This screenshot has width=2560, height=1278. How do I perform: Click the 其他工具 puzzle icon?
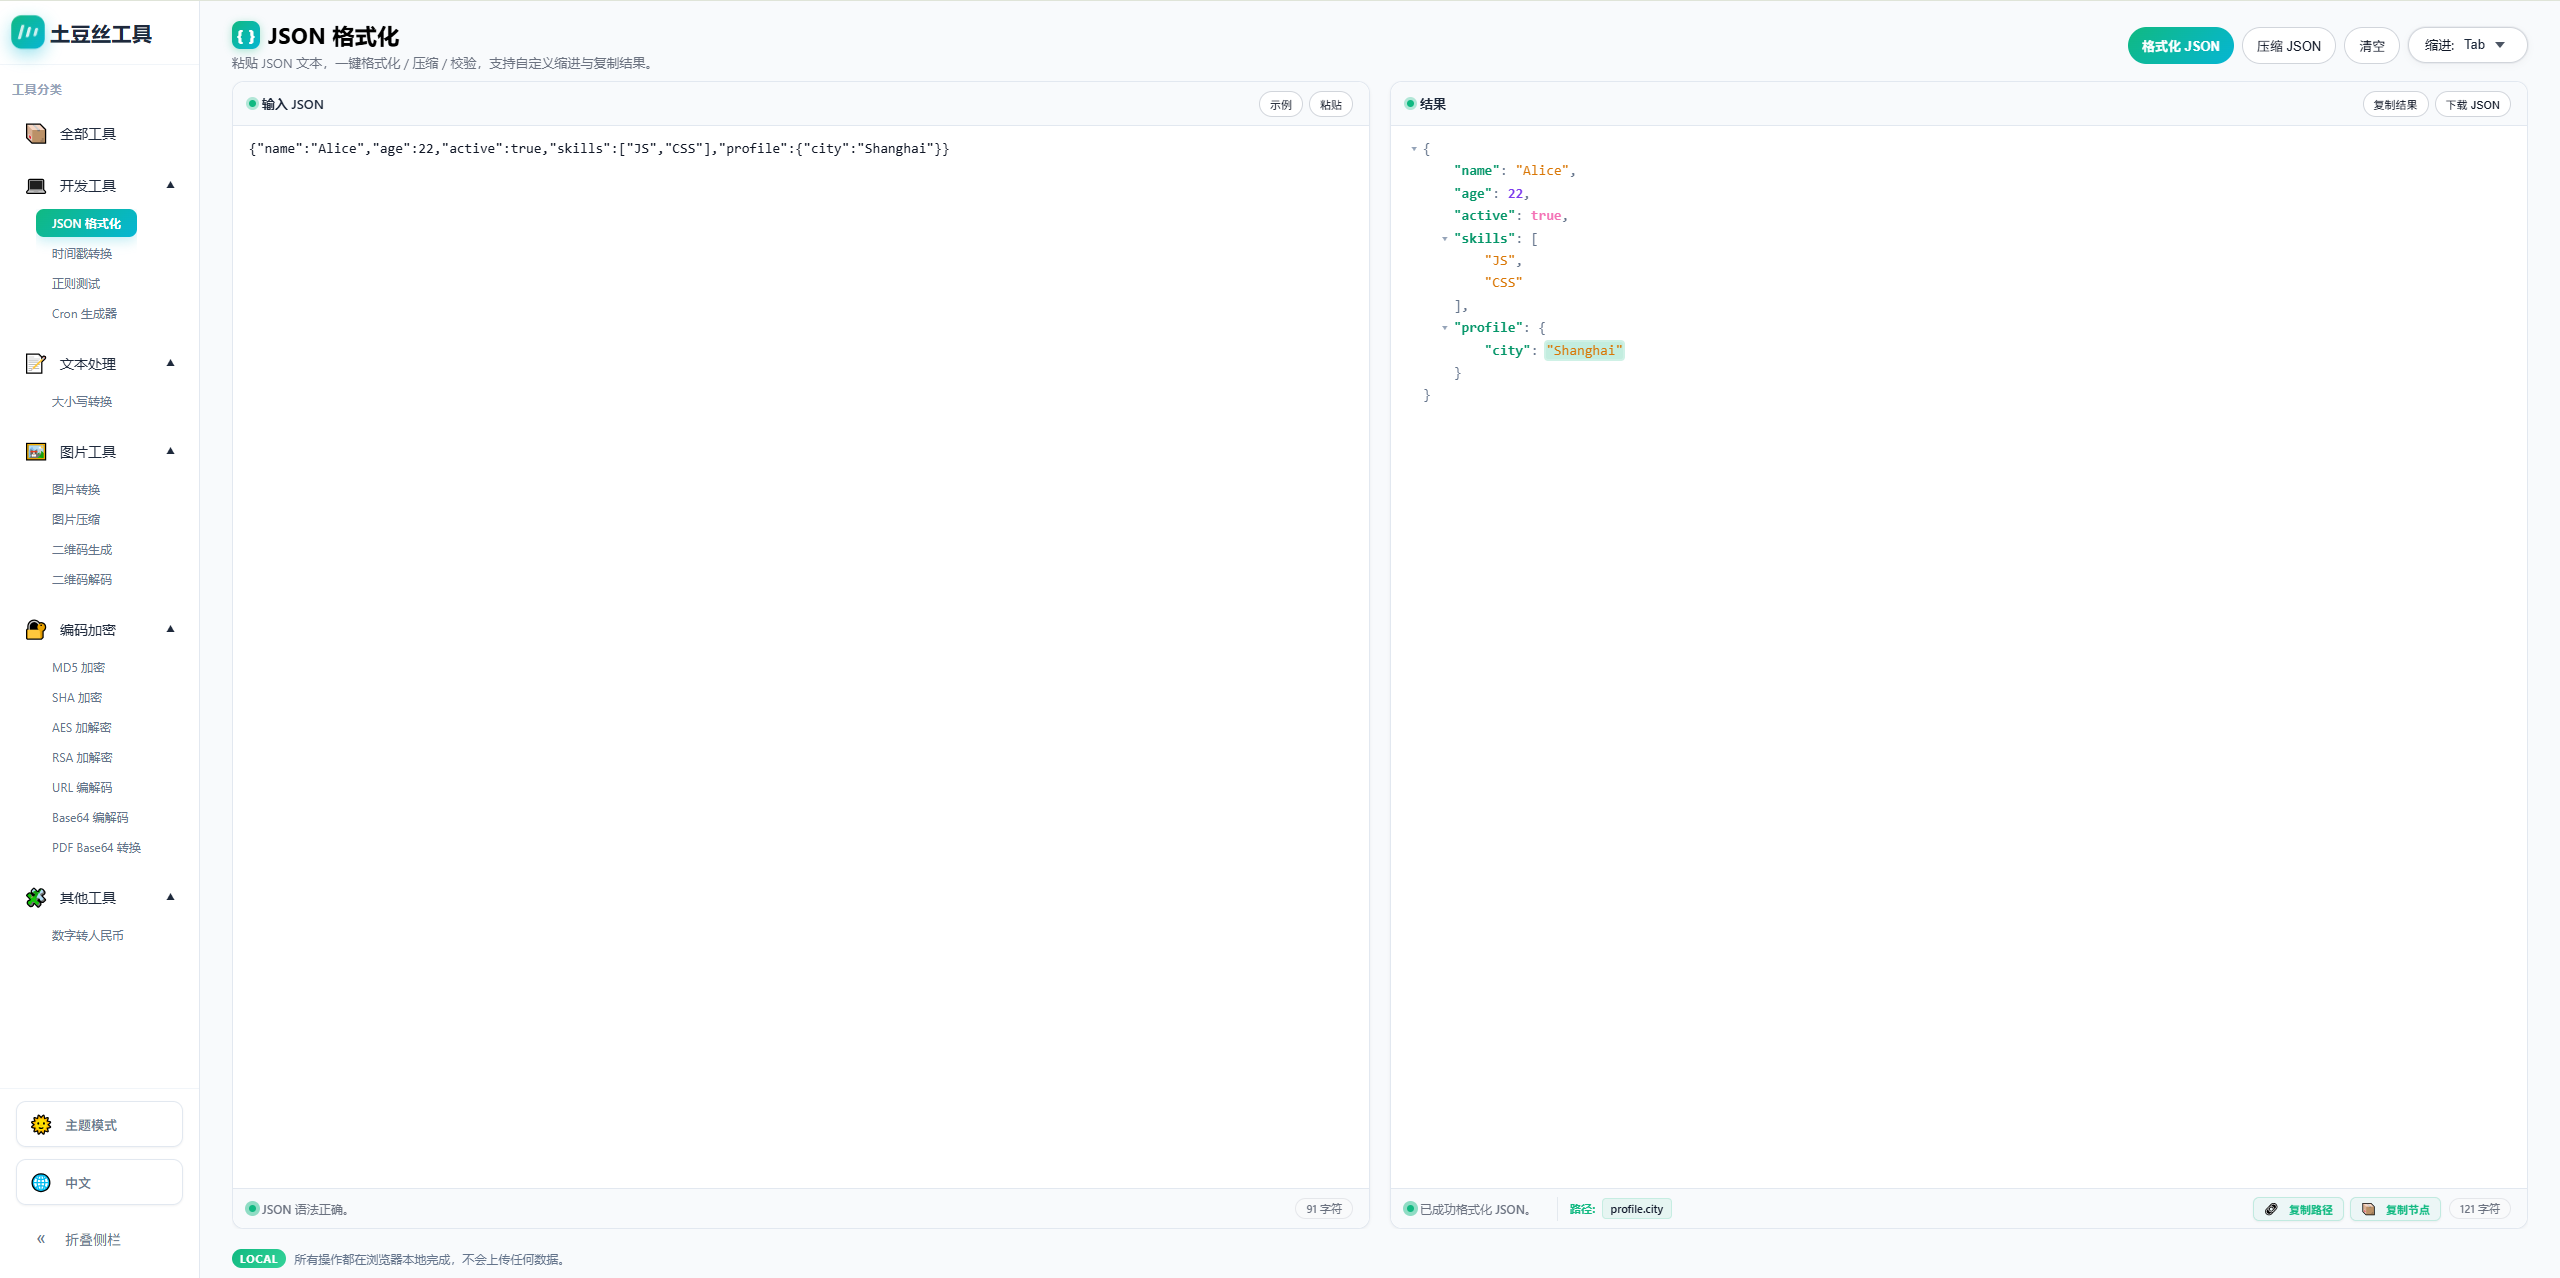[36, 898]
